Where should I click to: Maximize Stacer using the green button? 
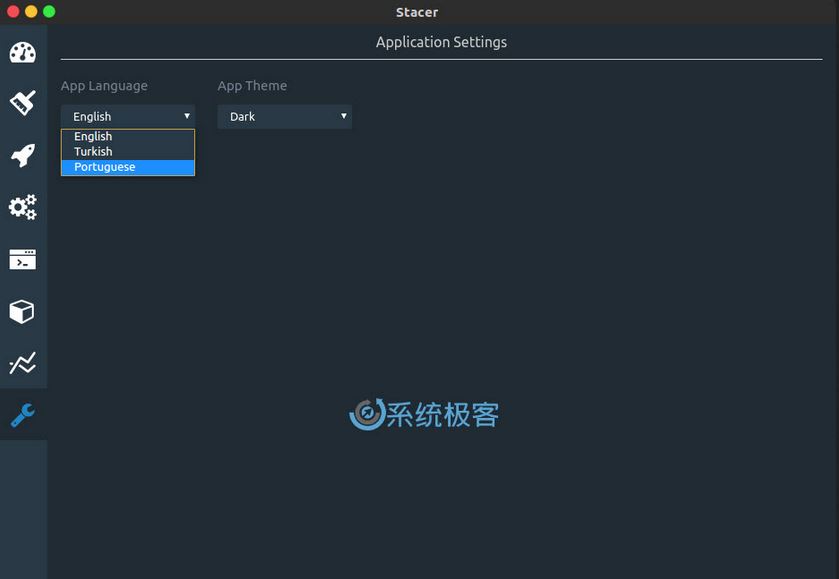[x=49, y=12]
